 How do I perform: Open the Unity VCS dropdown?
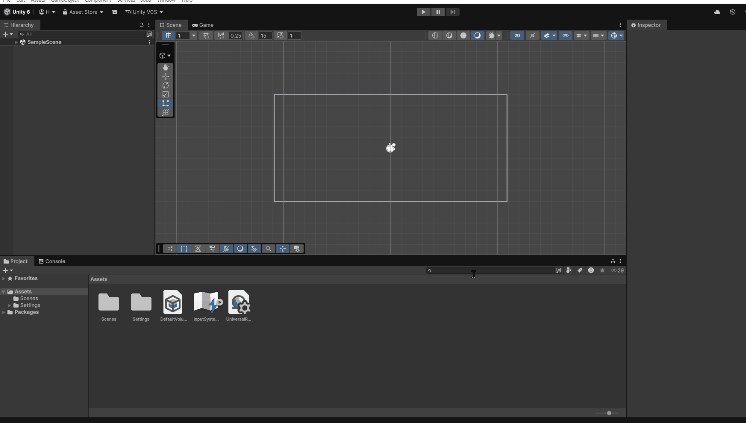point(144,12)
